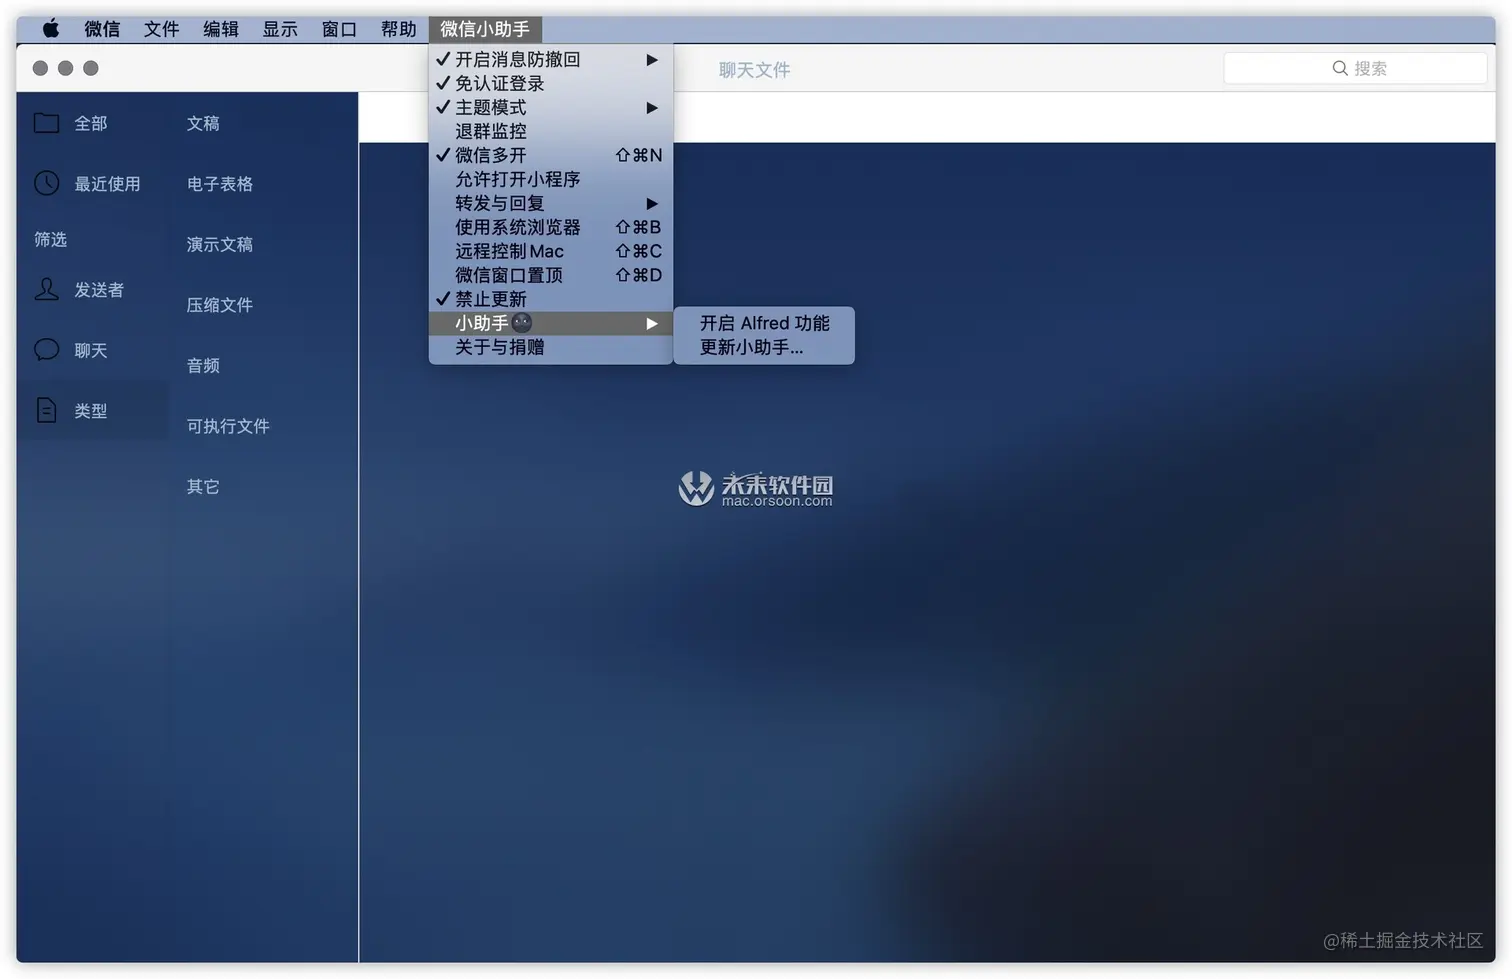The image size is (1512, 979).
Task: Open 文件 menu in menu bar
Action: pos(161,29)
